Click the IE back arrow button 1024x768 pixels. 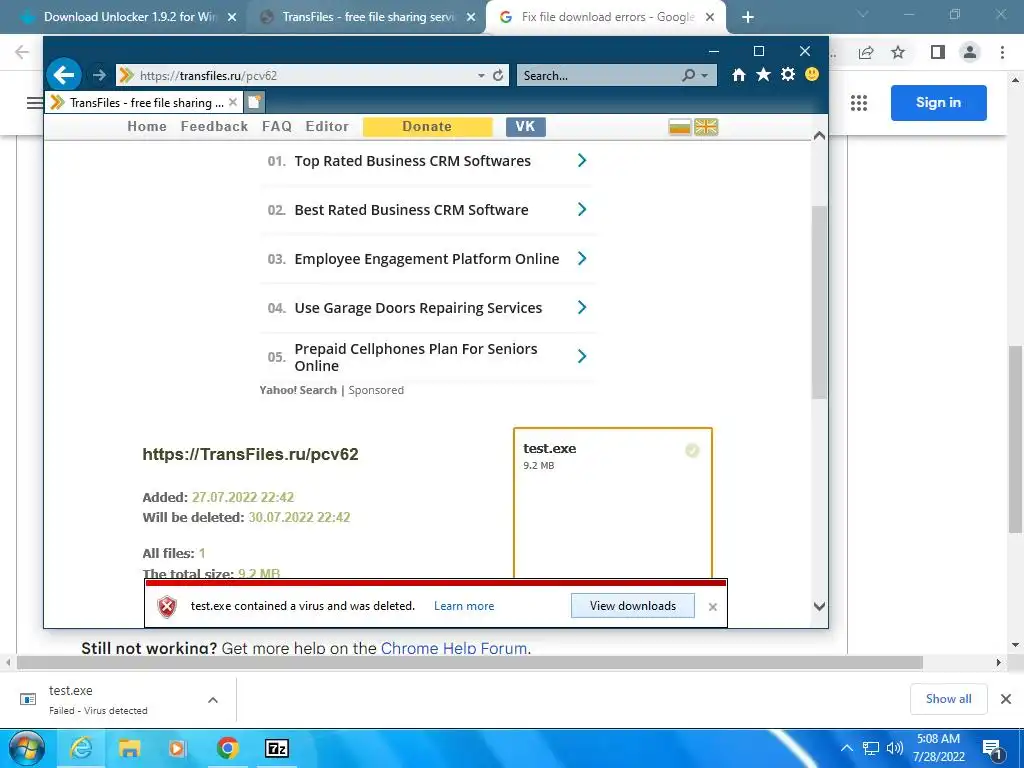point(64,75)
